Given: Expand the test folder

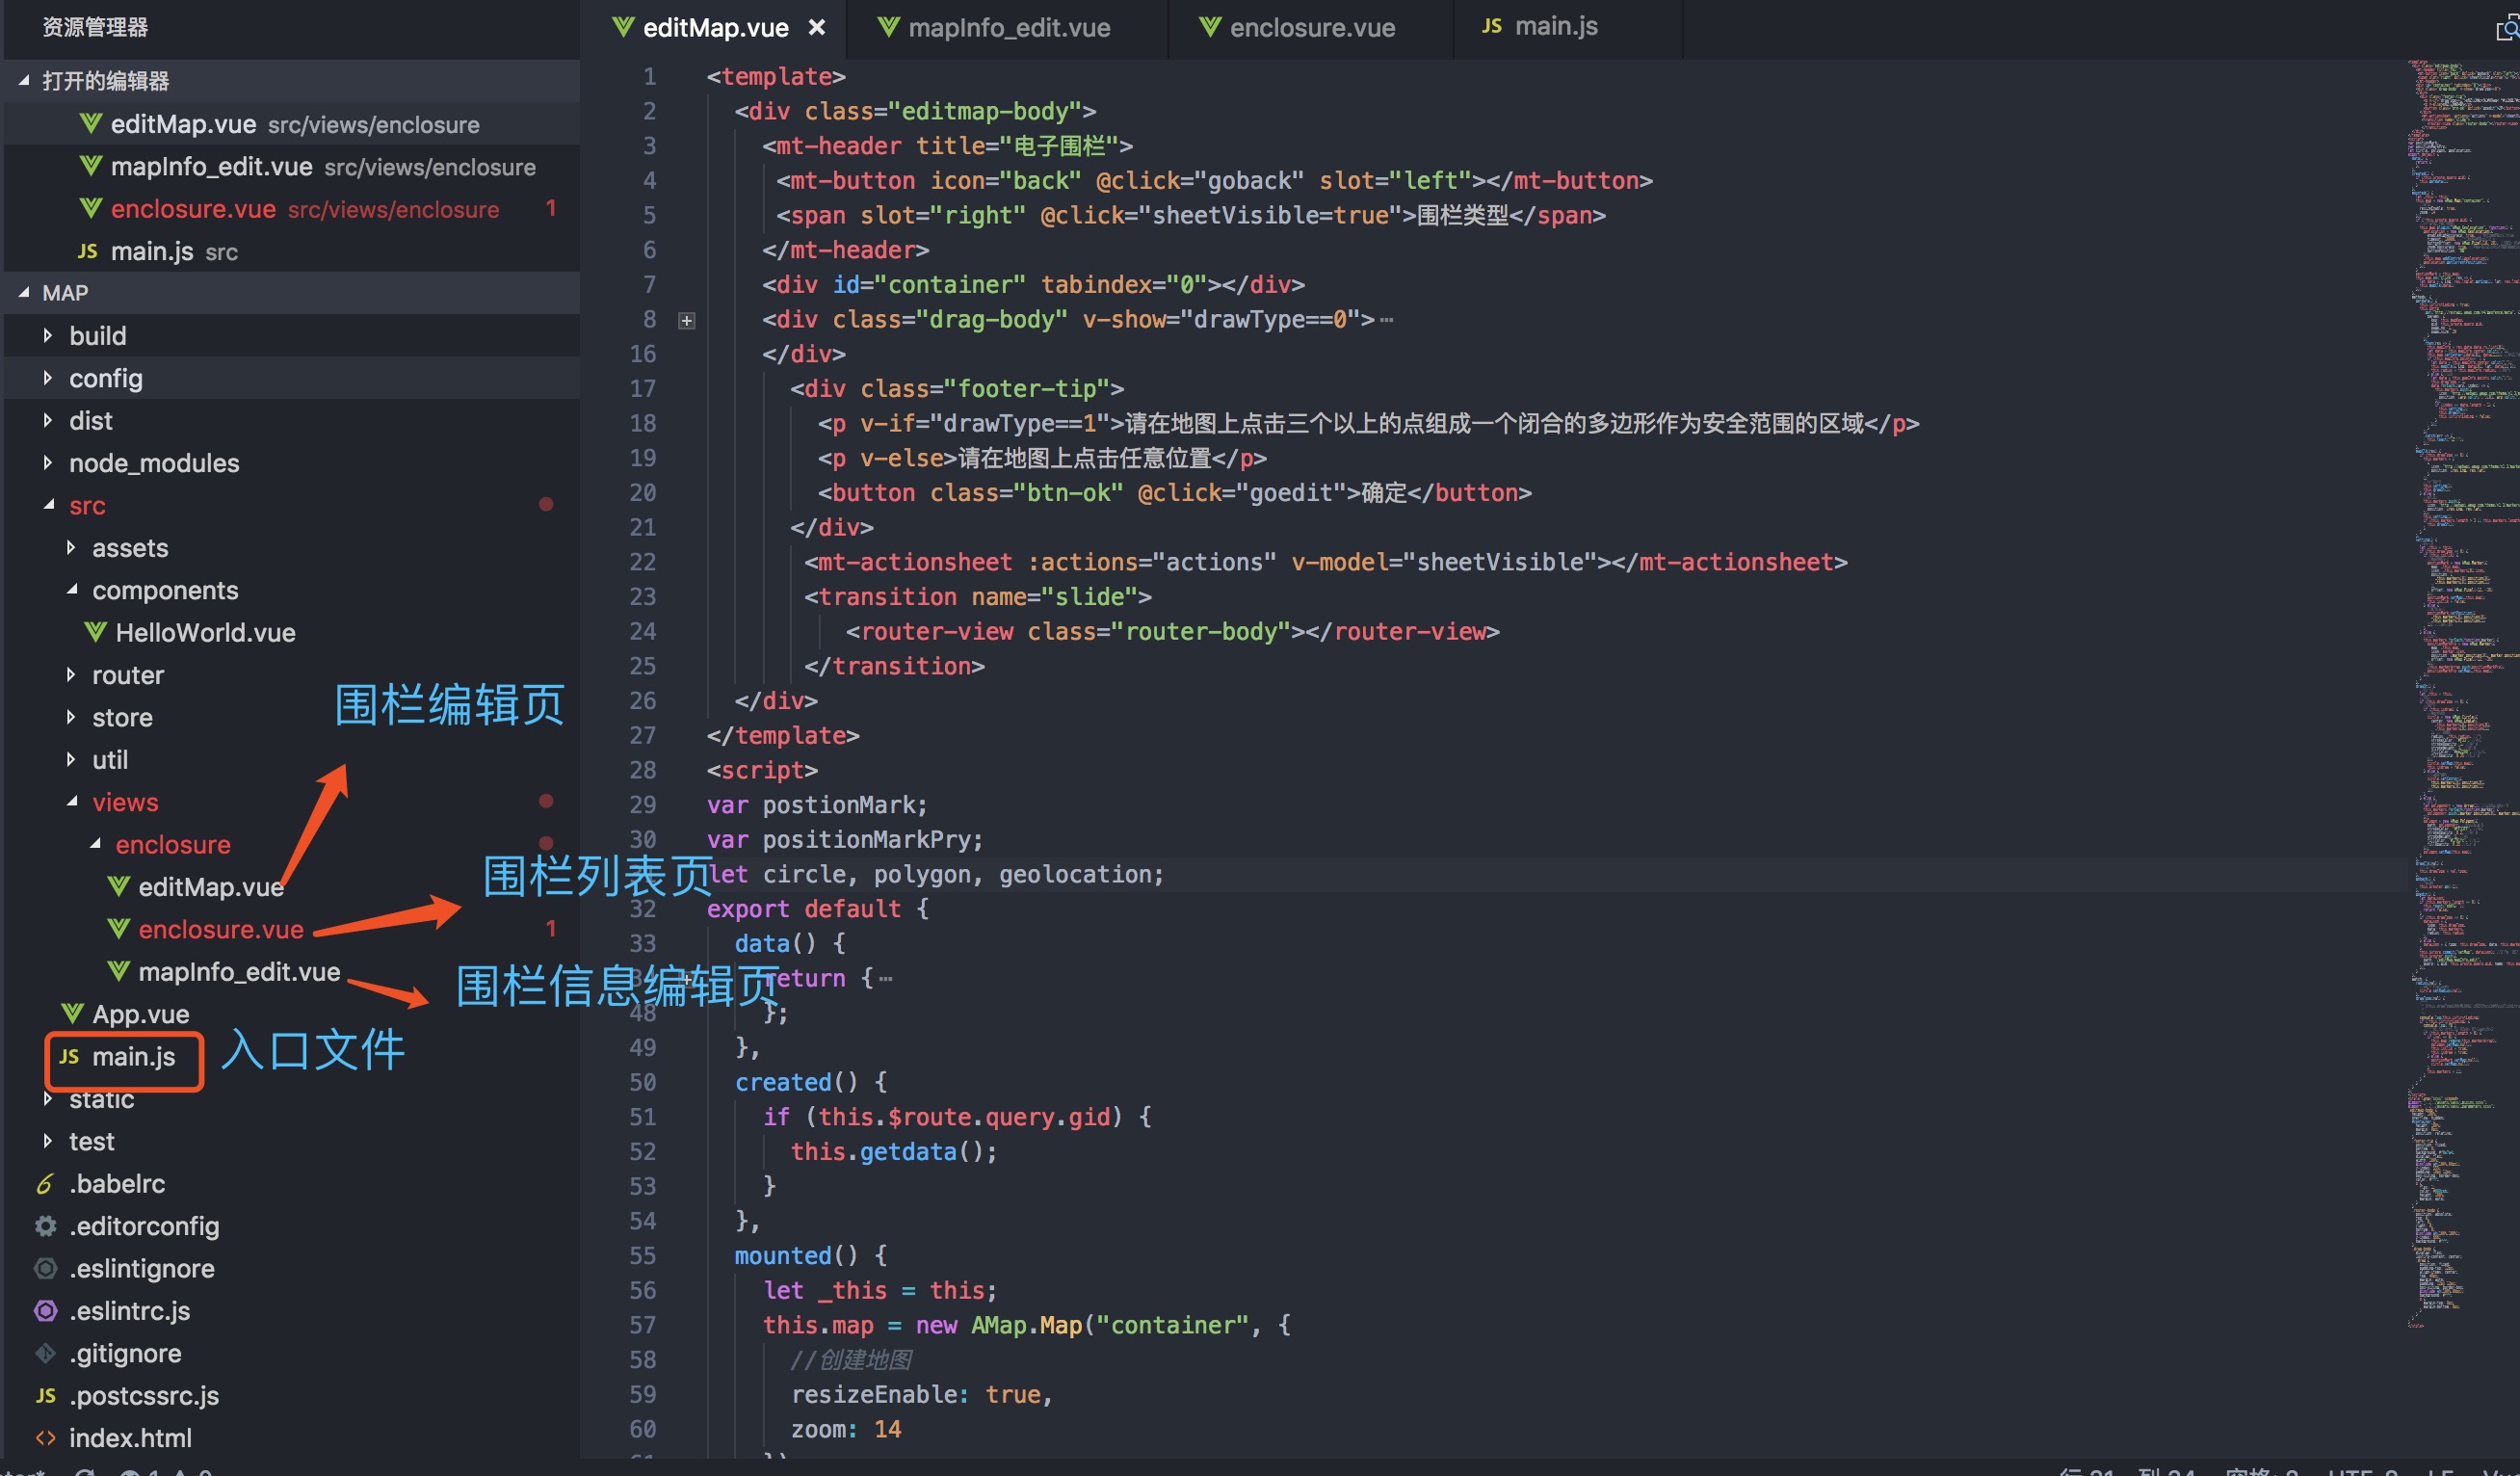Looking at the screenshot, I should (x=47, y=1141).
